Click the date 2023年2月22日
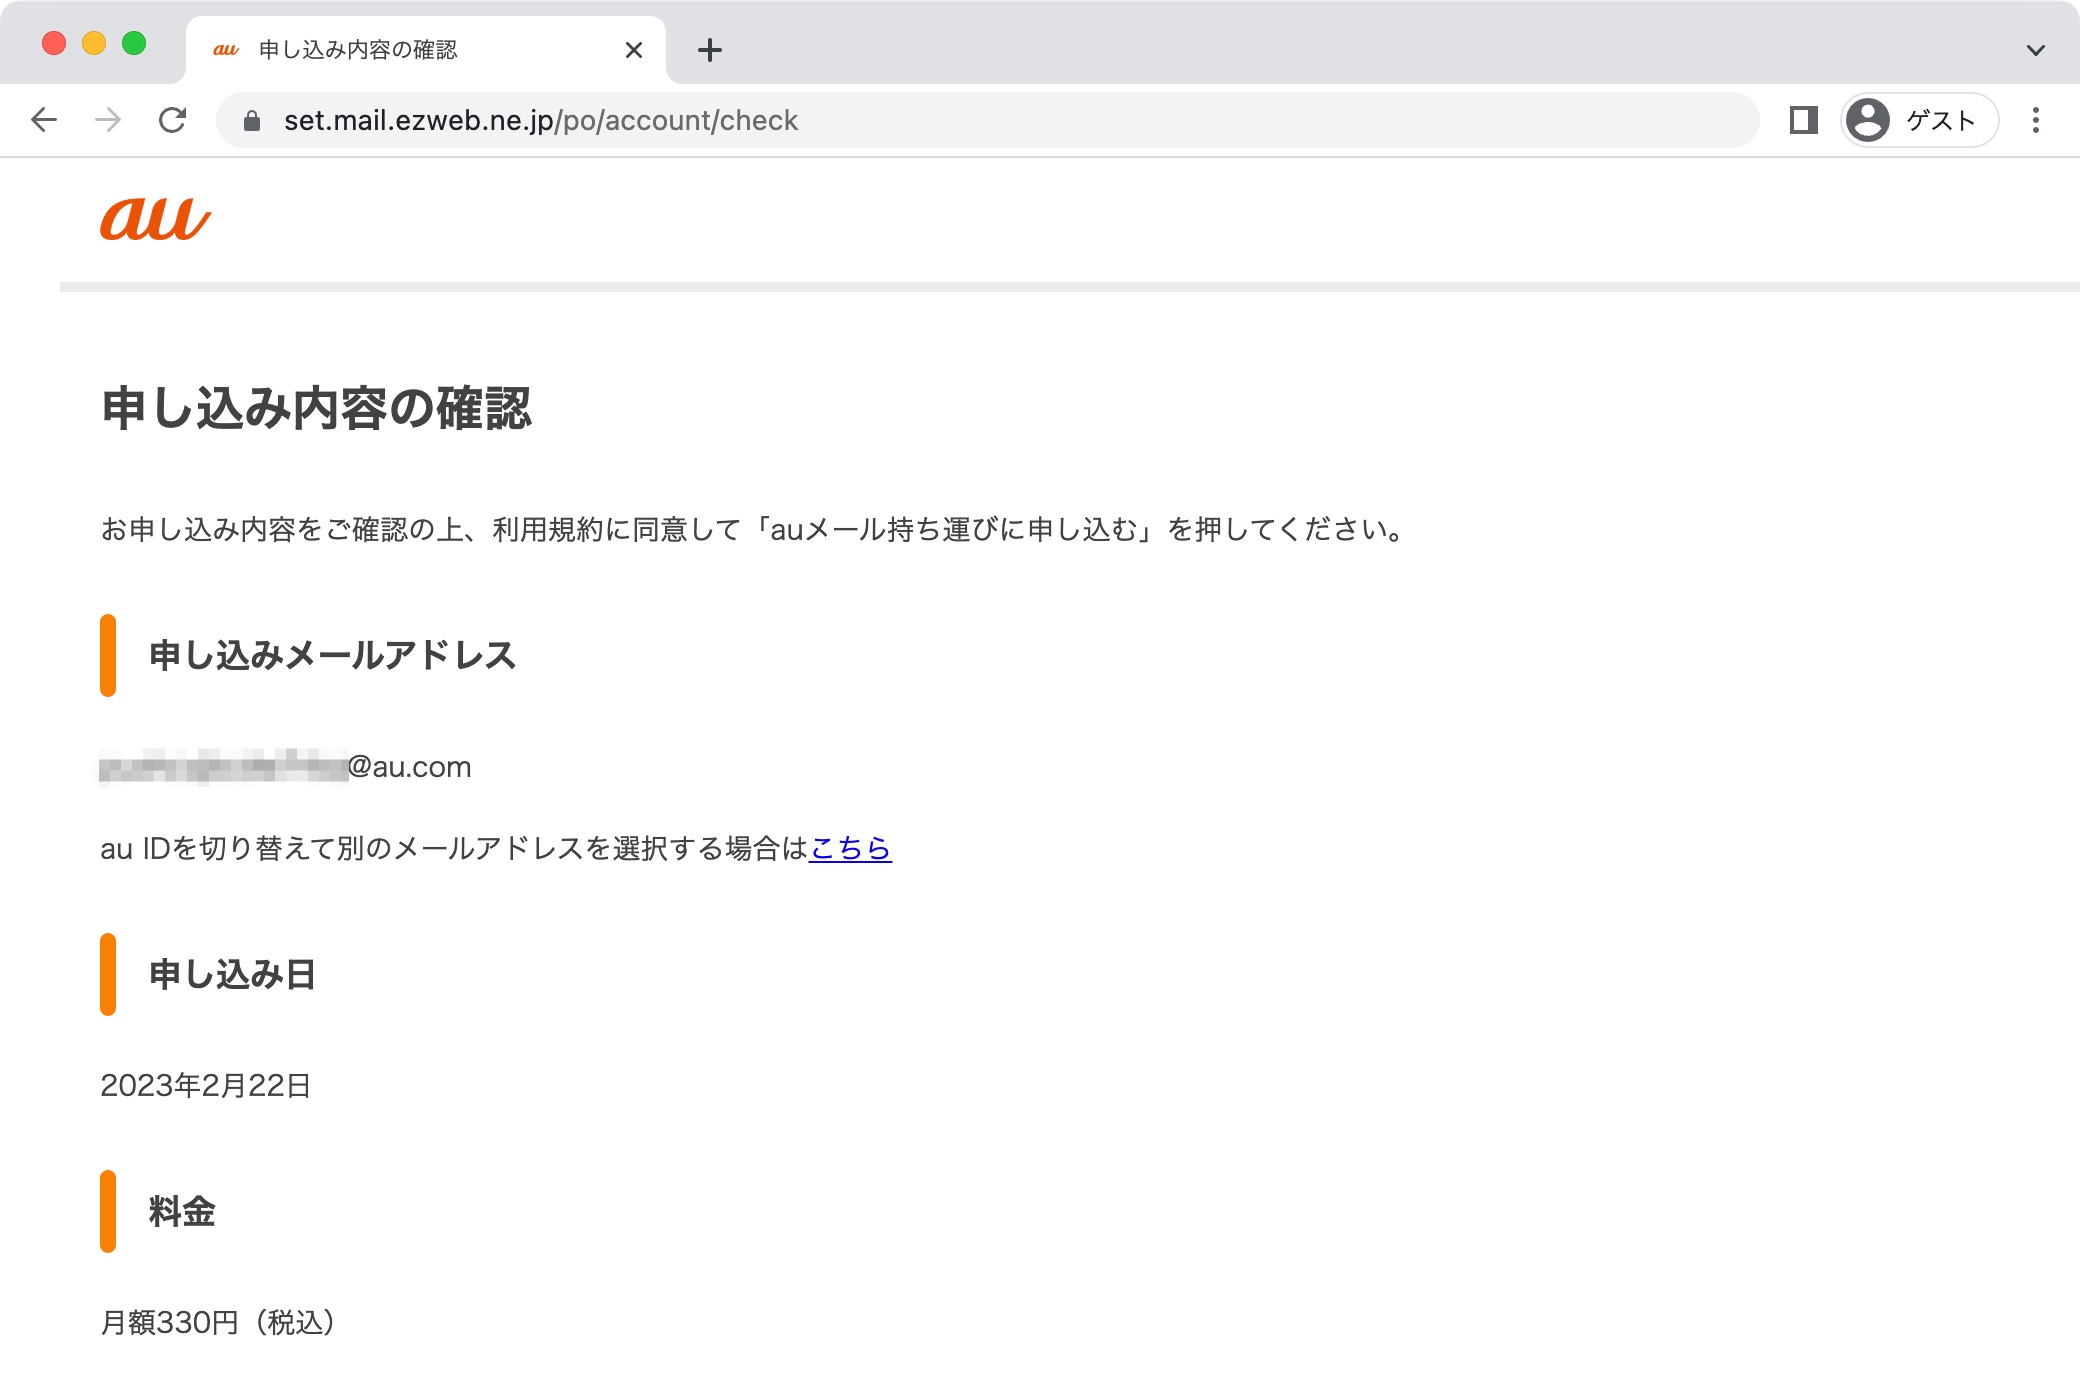 pos(206,1085)
